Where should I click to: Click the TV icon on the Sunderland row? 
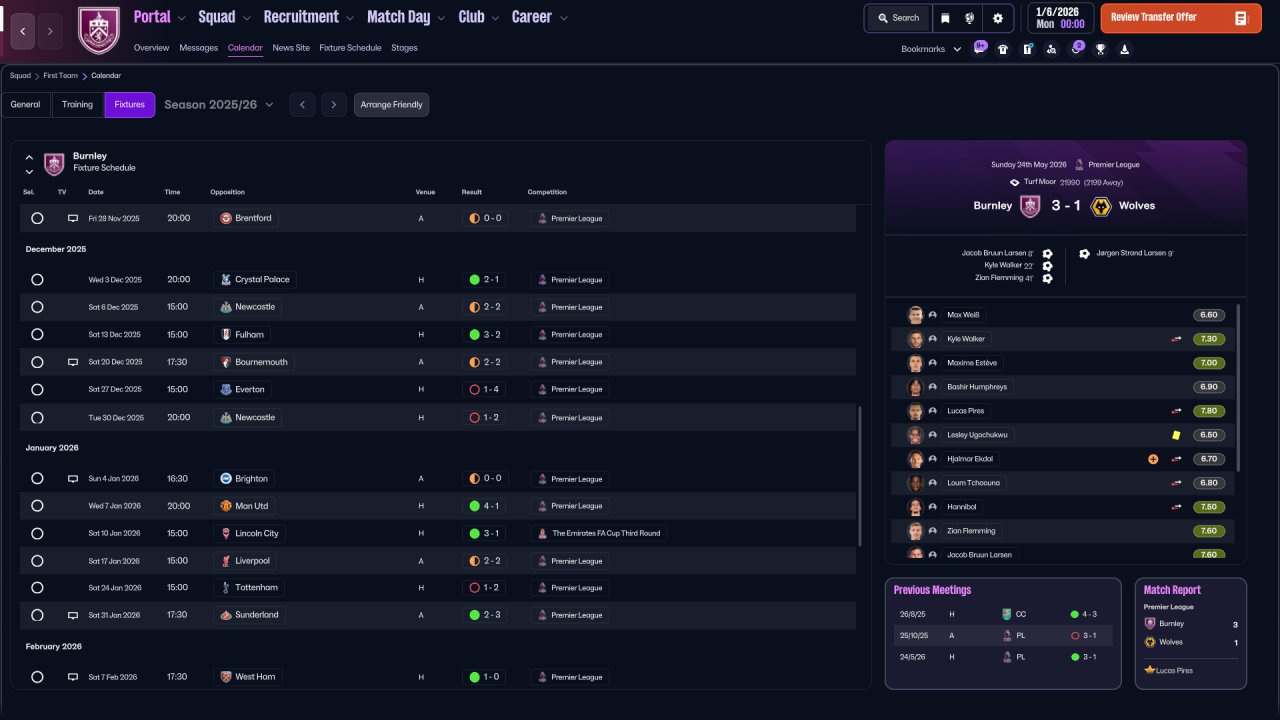click(72, 615)
